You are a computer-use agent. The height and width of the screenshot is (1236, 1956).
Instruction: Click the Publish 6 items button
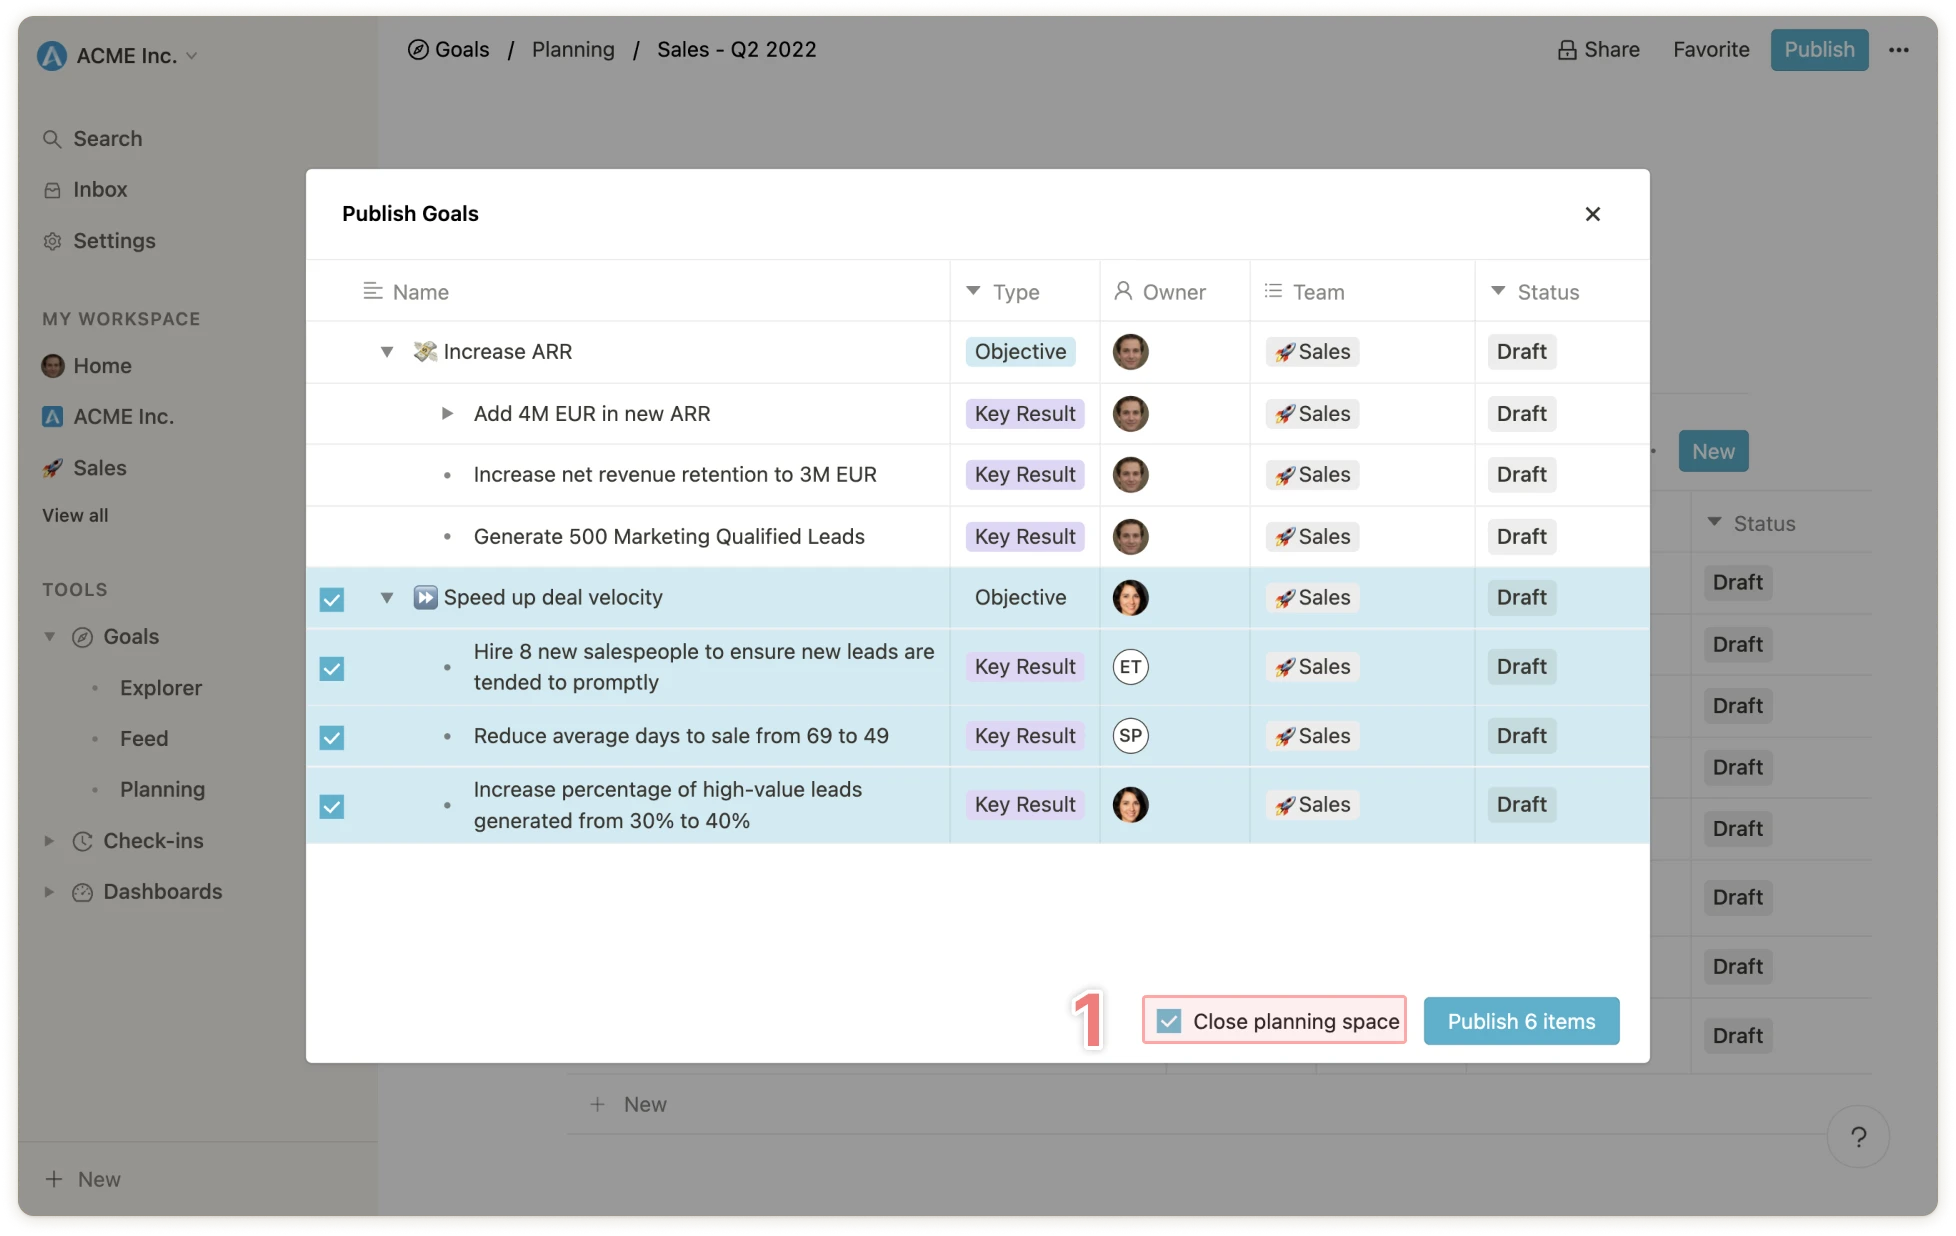pyautogui.click(x=1520, y=1021)
